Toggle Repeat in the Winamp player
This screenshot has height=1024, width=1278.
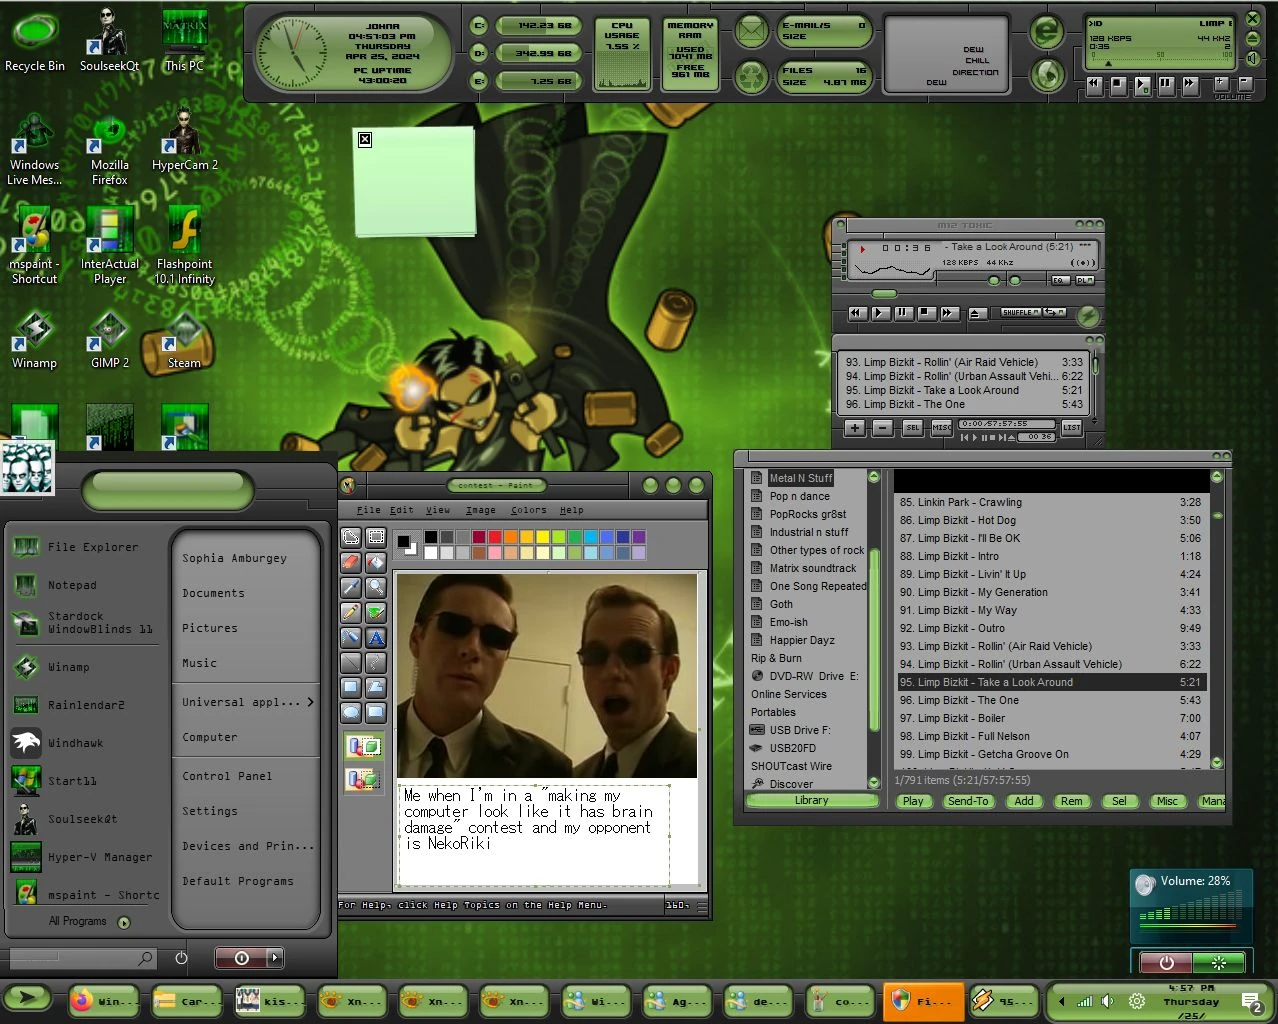tap(1054, 313)
